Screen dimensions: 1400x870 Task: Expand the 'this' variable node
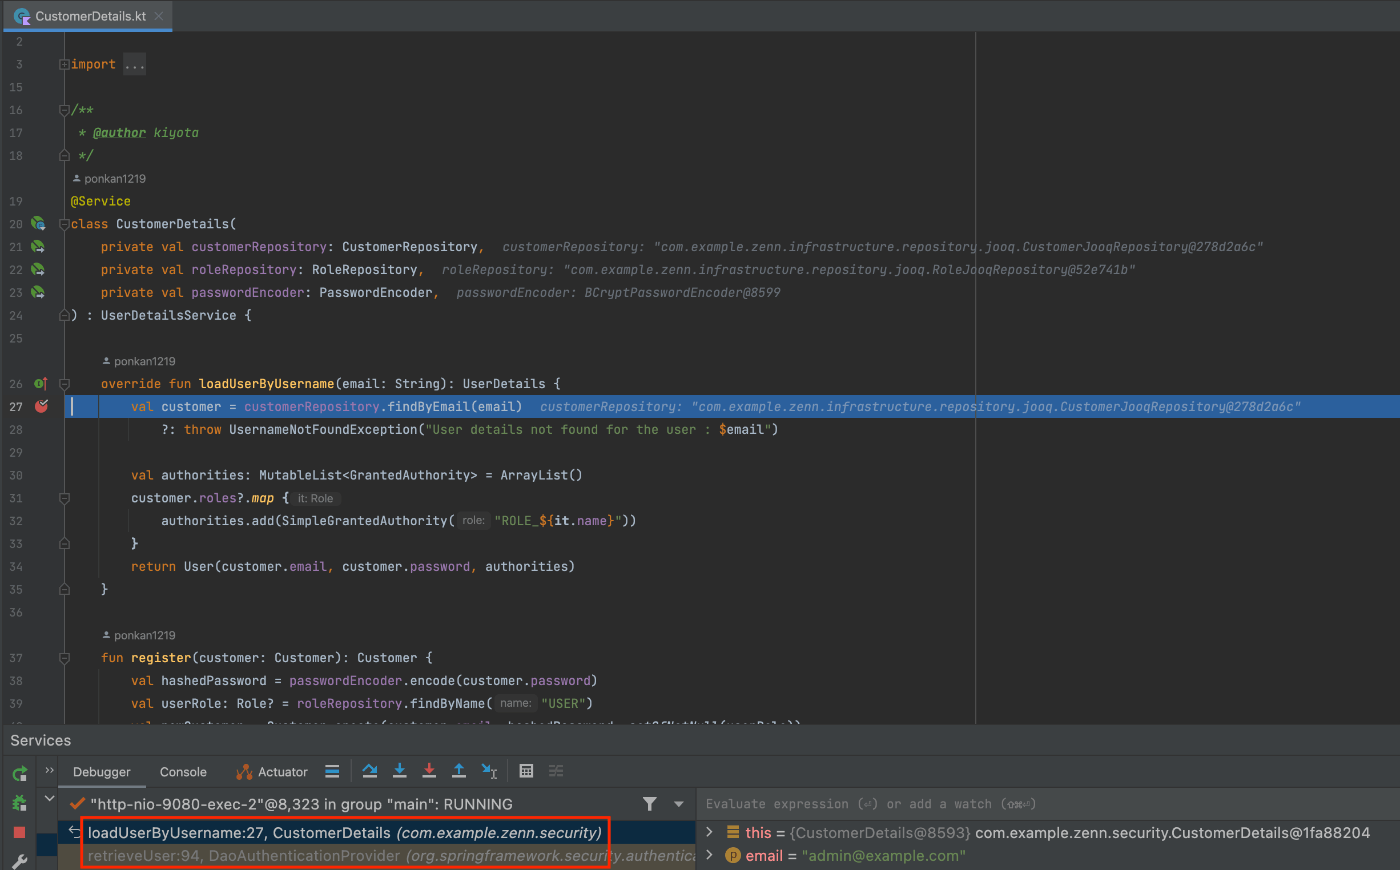(710, 832)
